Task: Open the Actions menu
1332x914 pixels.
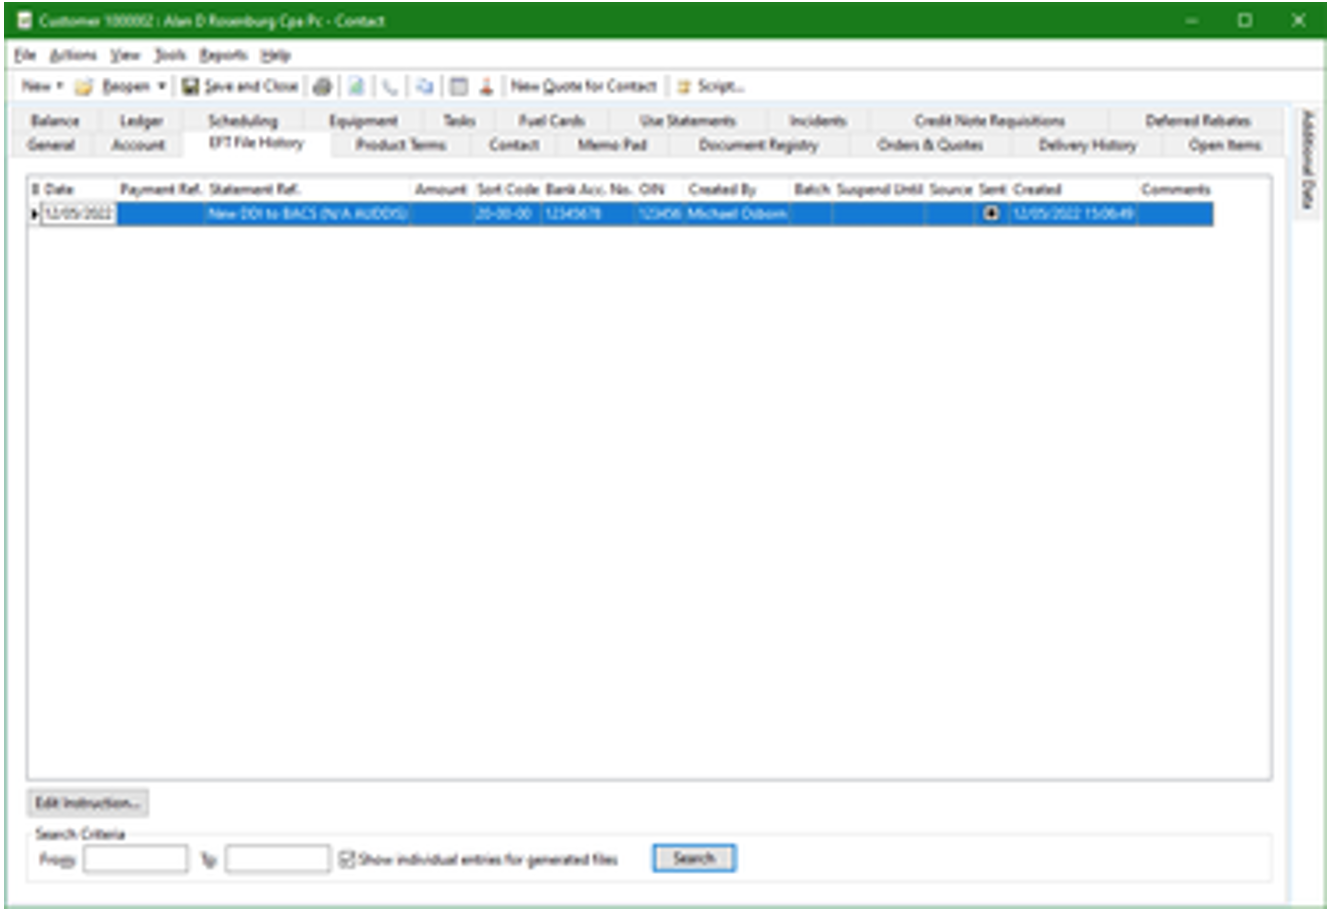Action: (x=73, y=55)
